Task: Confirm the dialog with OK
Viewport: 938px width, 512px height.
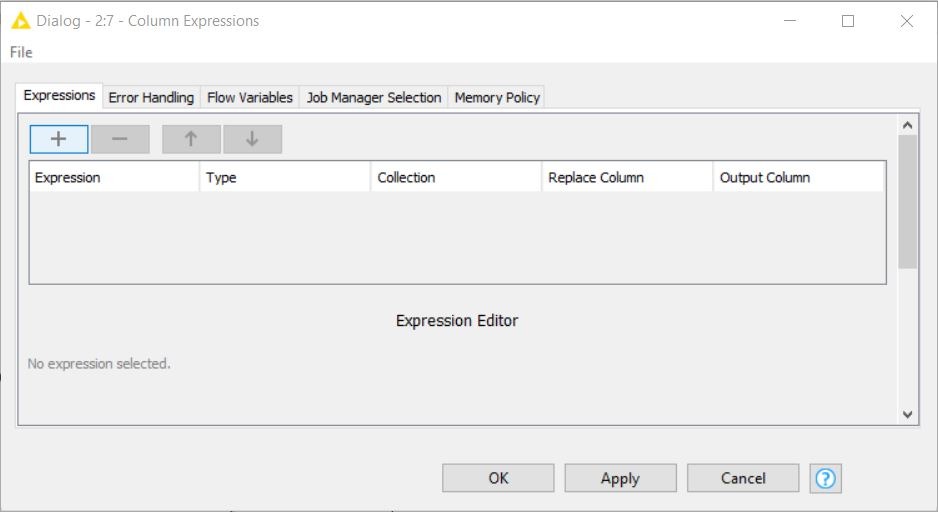Action: point(498,478)
